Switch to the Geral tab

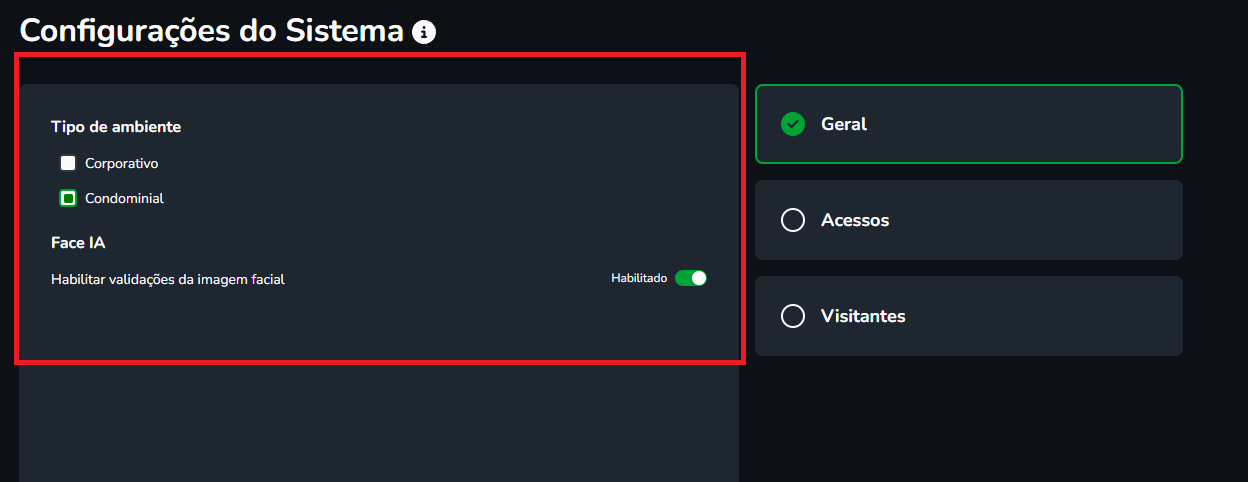pos(968,124)
